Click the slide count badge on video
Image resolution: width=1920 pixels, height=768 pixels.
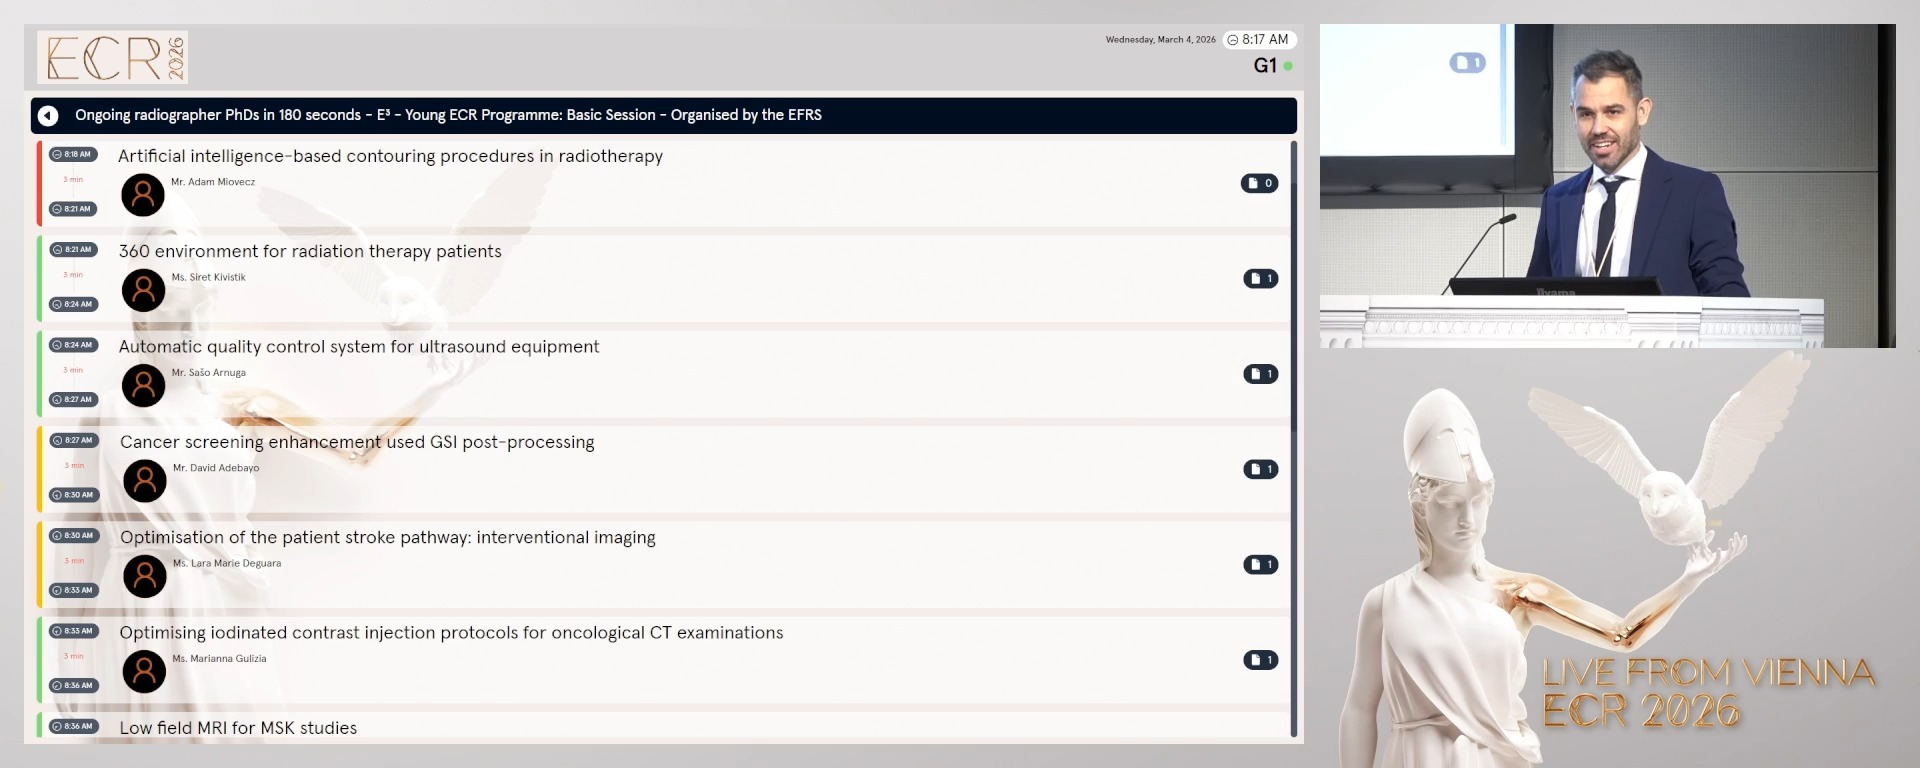tap(1467, 63)
